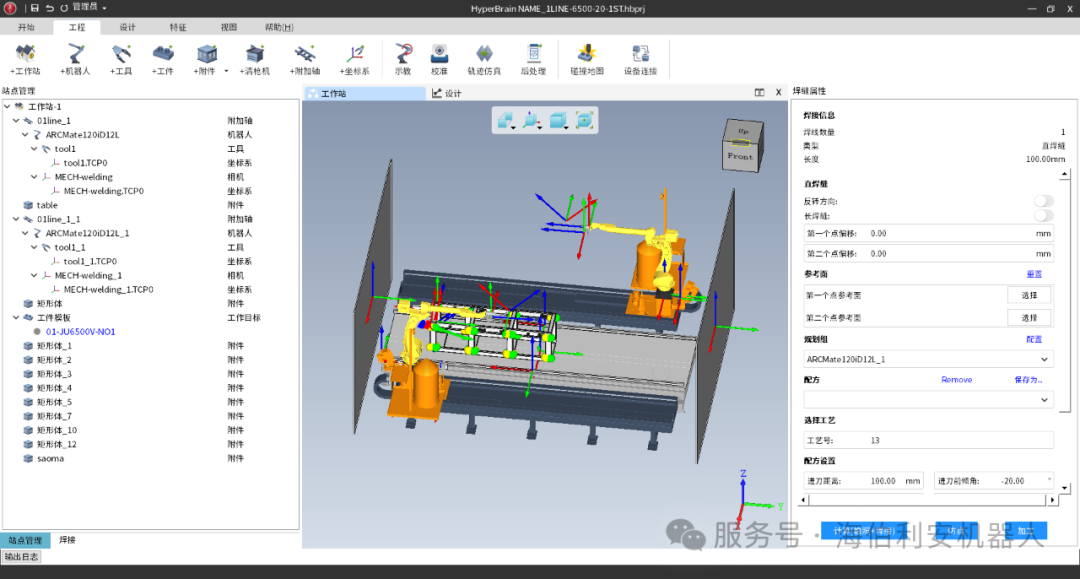
Task: Start trajectory simulation (轨迹仿真)
Action: (x=484, y=54)
